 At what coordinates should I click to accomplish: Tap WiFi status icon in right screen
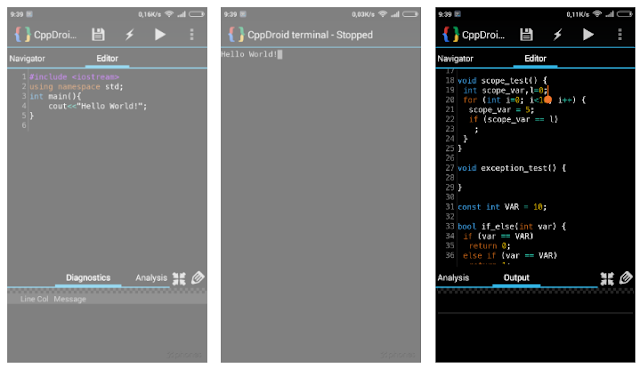pyautogui.click(x=597, y=14)
